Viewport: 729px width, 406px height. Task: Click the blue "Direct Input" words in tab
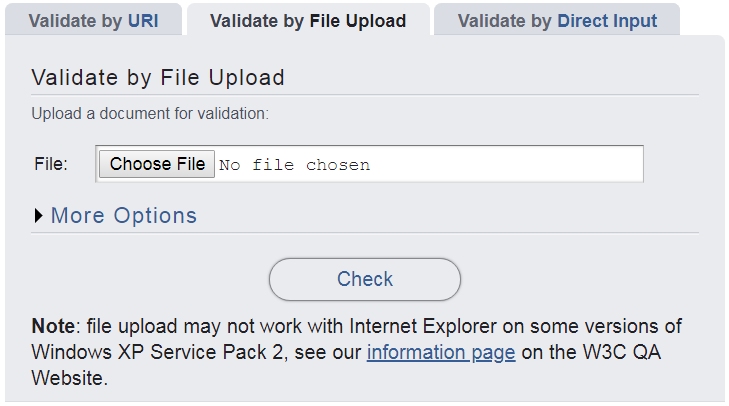point(607,21)
